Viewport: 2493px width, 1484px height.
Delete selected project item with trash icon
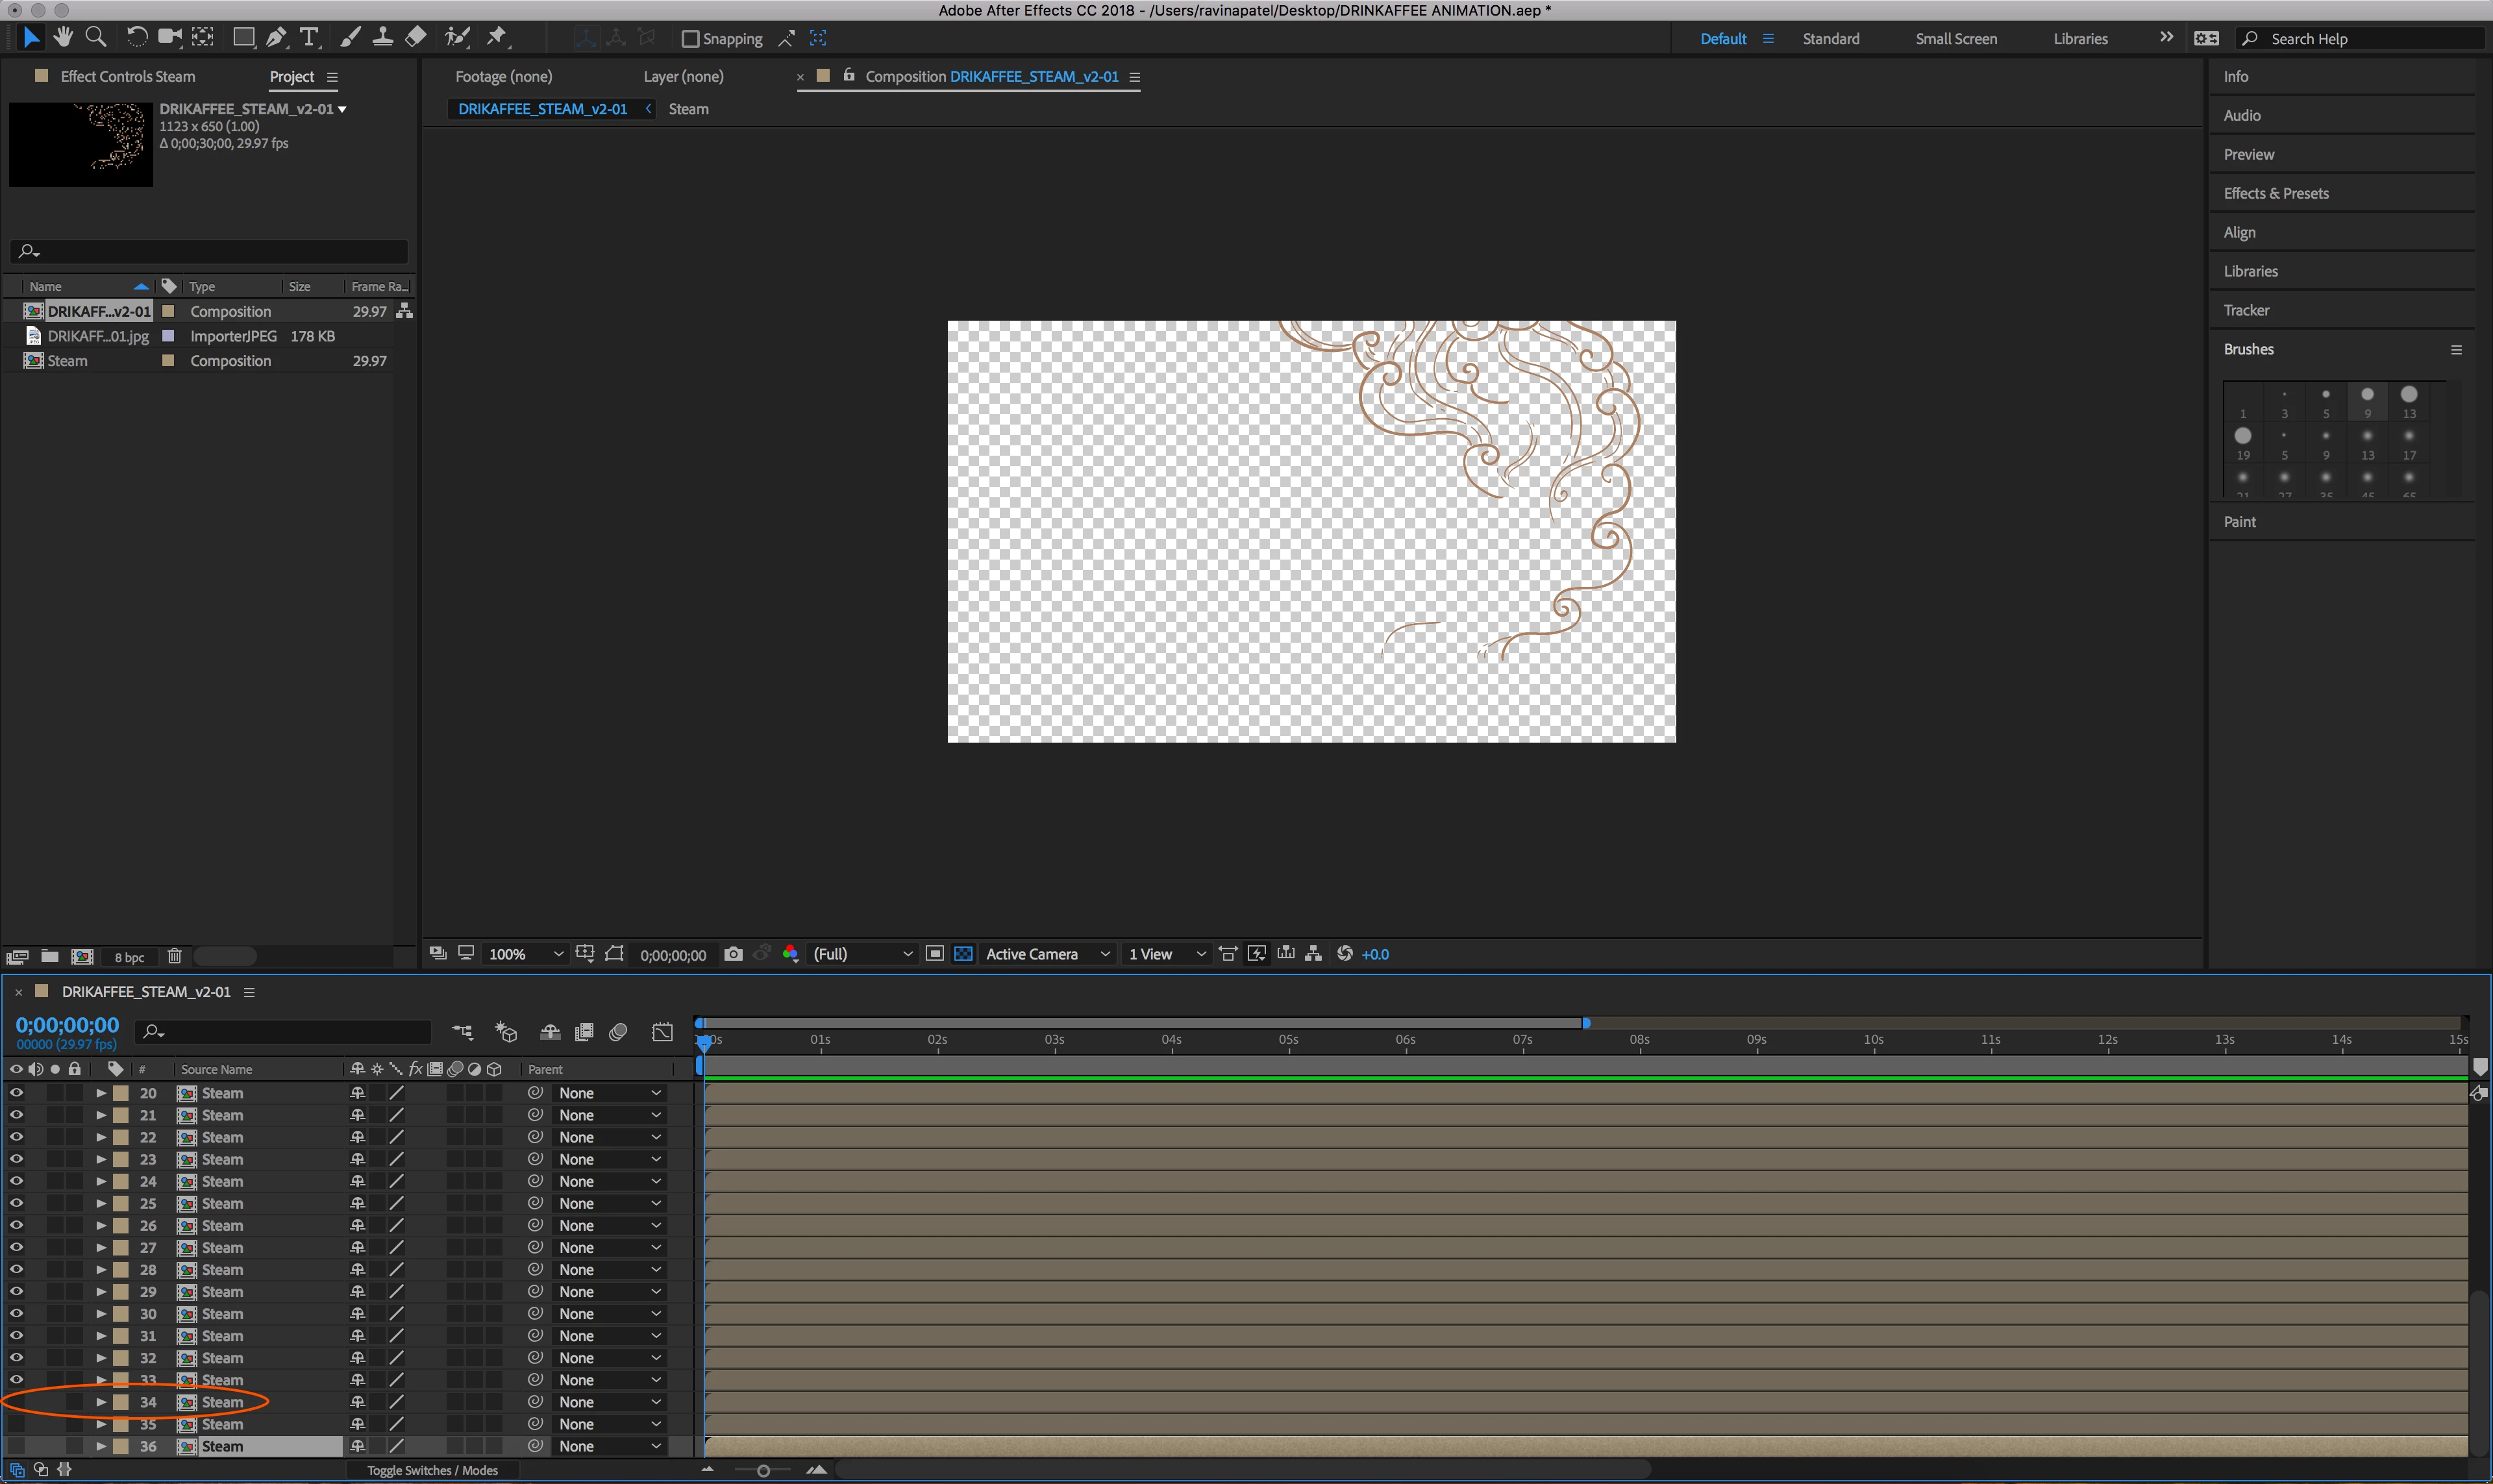[174, 956]
